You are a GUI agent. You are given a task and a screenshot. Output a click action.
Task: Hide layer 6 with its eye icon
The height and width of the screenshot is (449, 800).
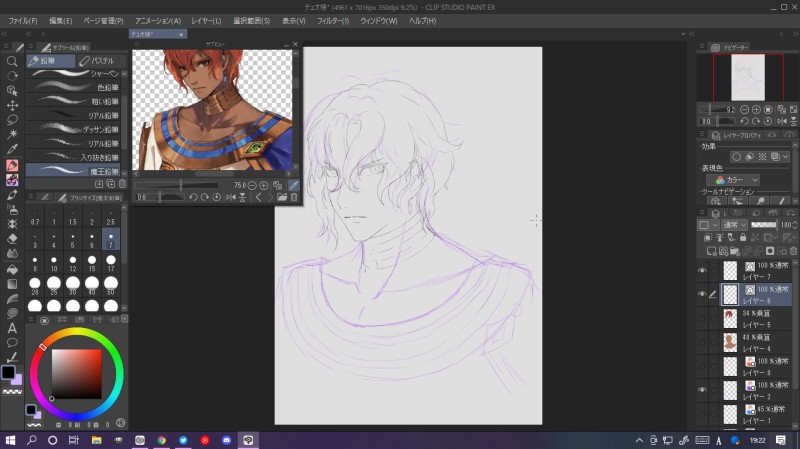click(702, 294)
